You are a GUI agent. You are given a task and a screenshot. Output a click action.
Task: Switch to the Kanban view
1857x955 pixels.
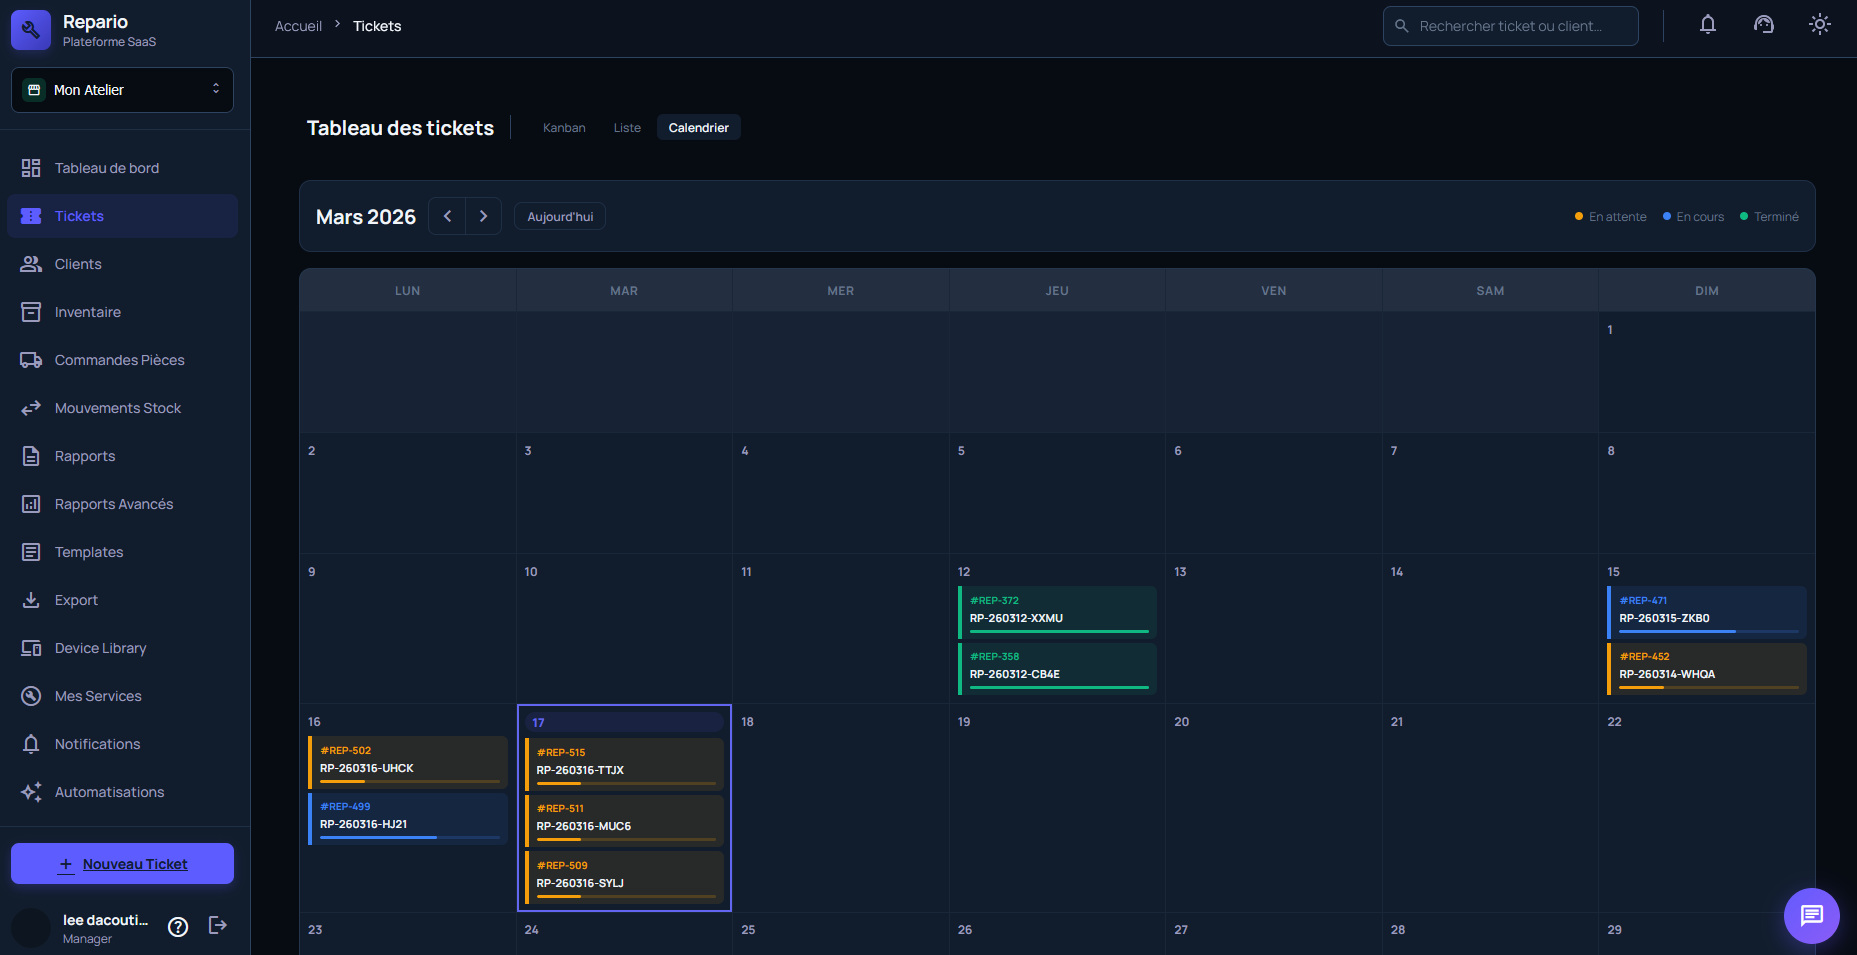pyautogui.click(x=564, y=127)
